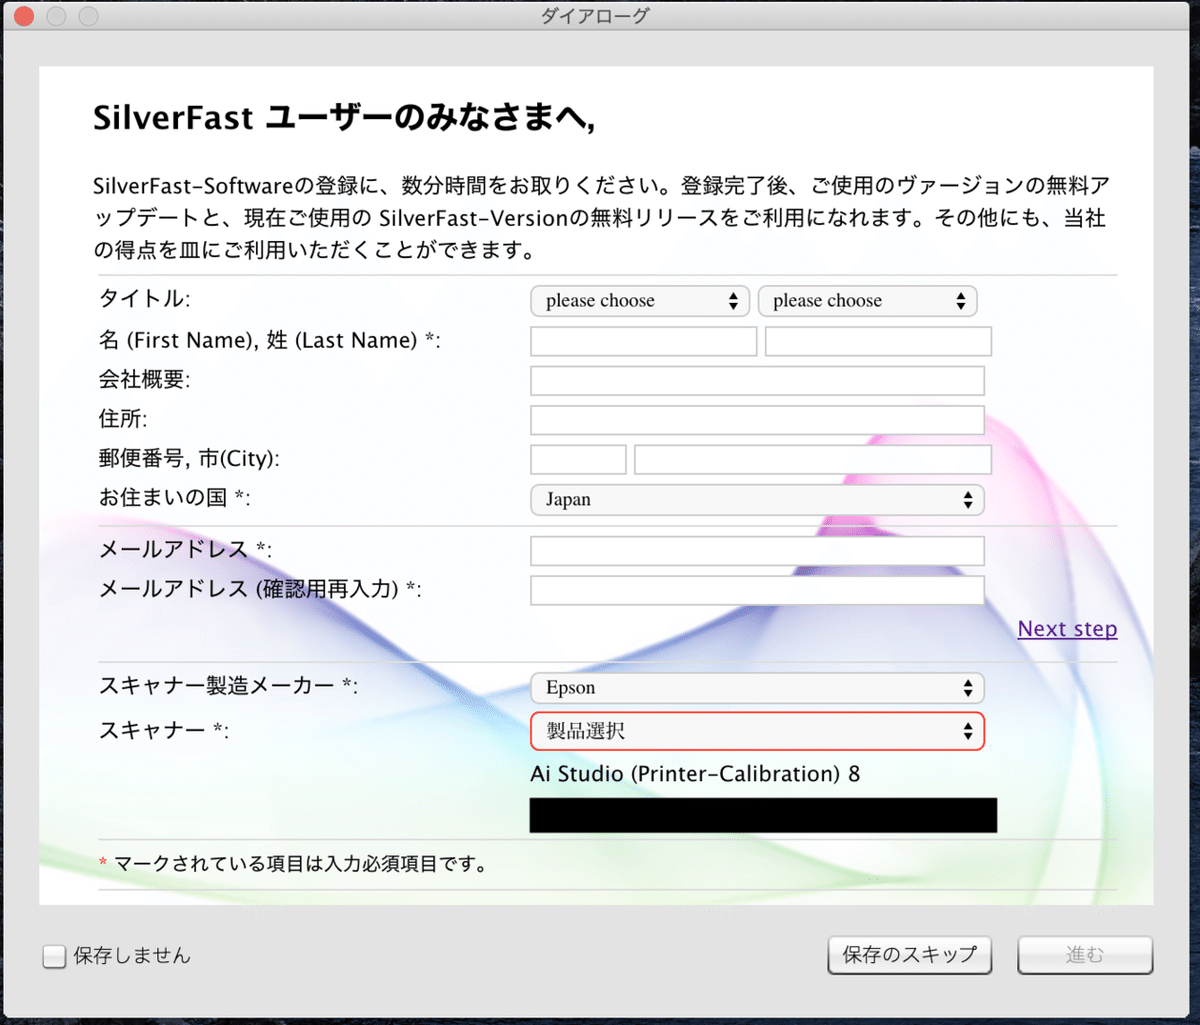Click the stepper arrows on the Japan dropdown

[968, 499]
